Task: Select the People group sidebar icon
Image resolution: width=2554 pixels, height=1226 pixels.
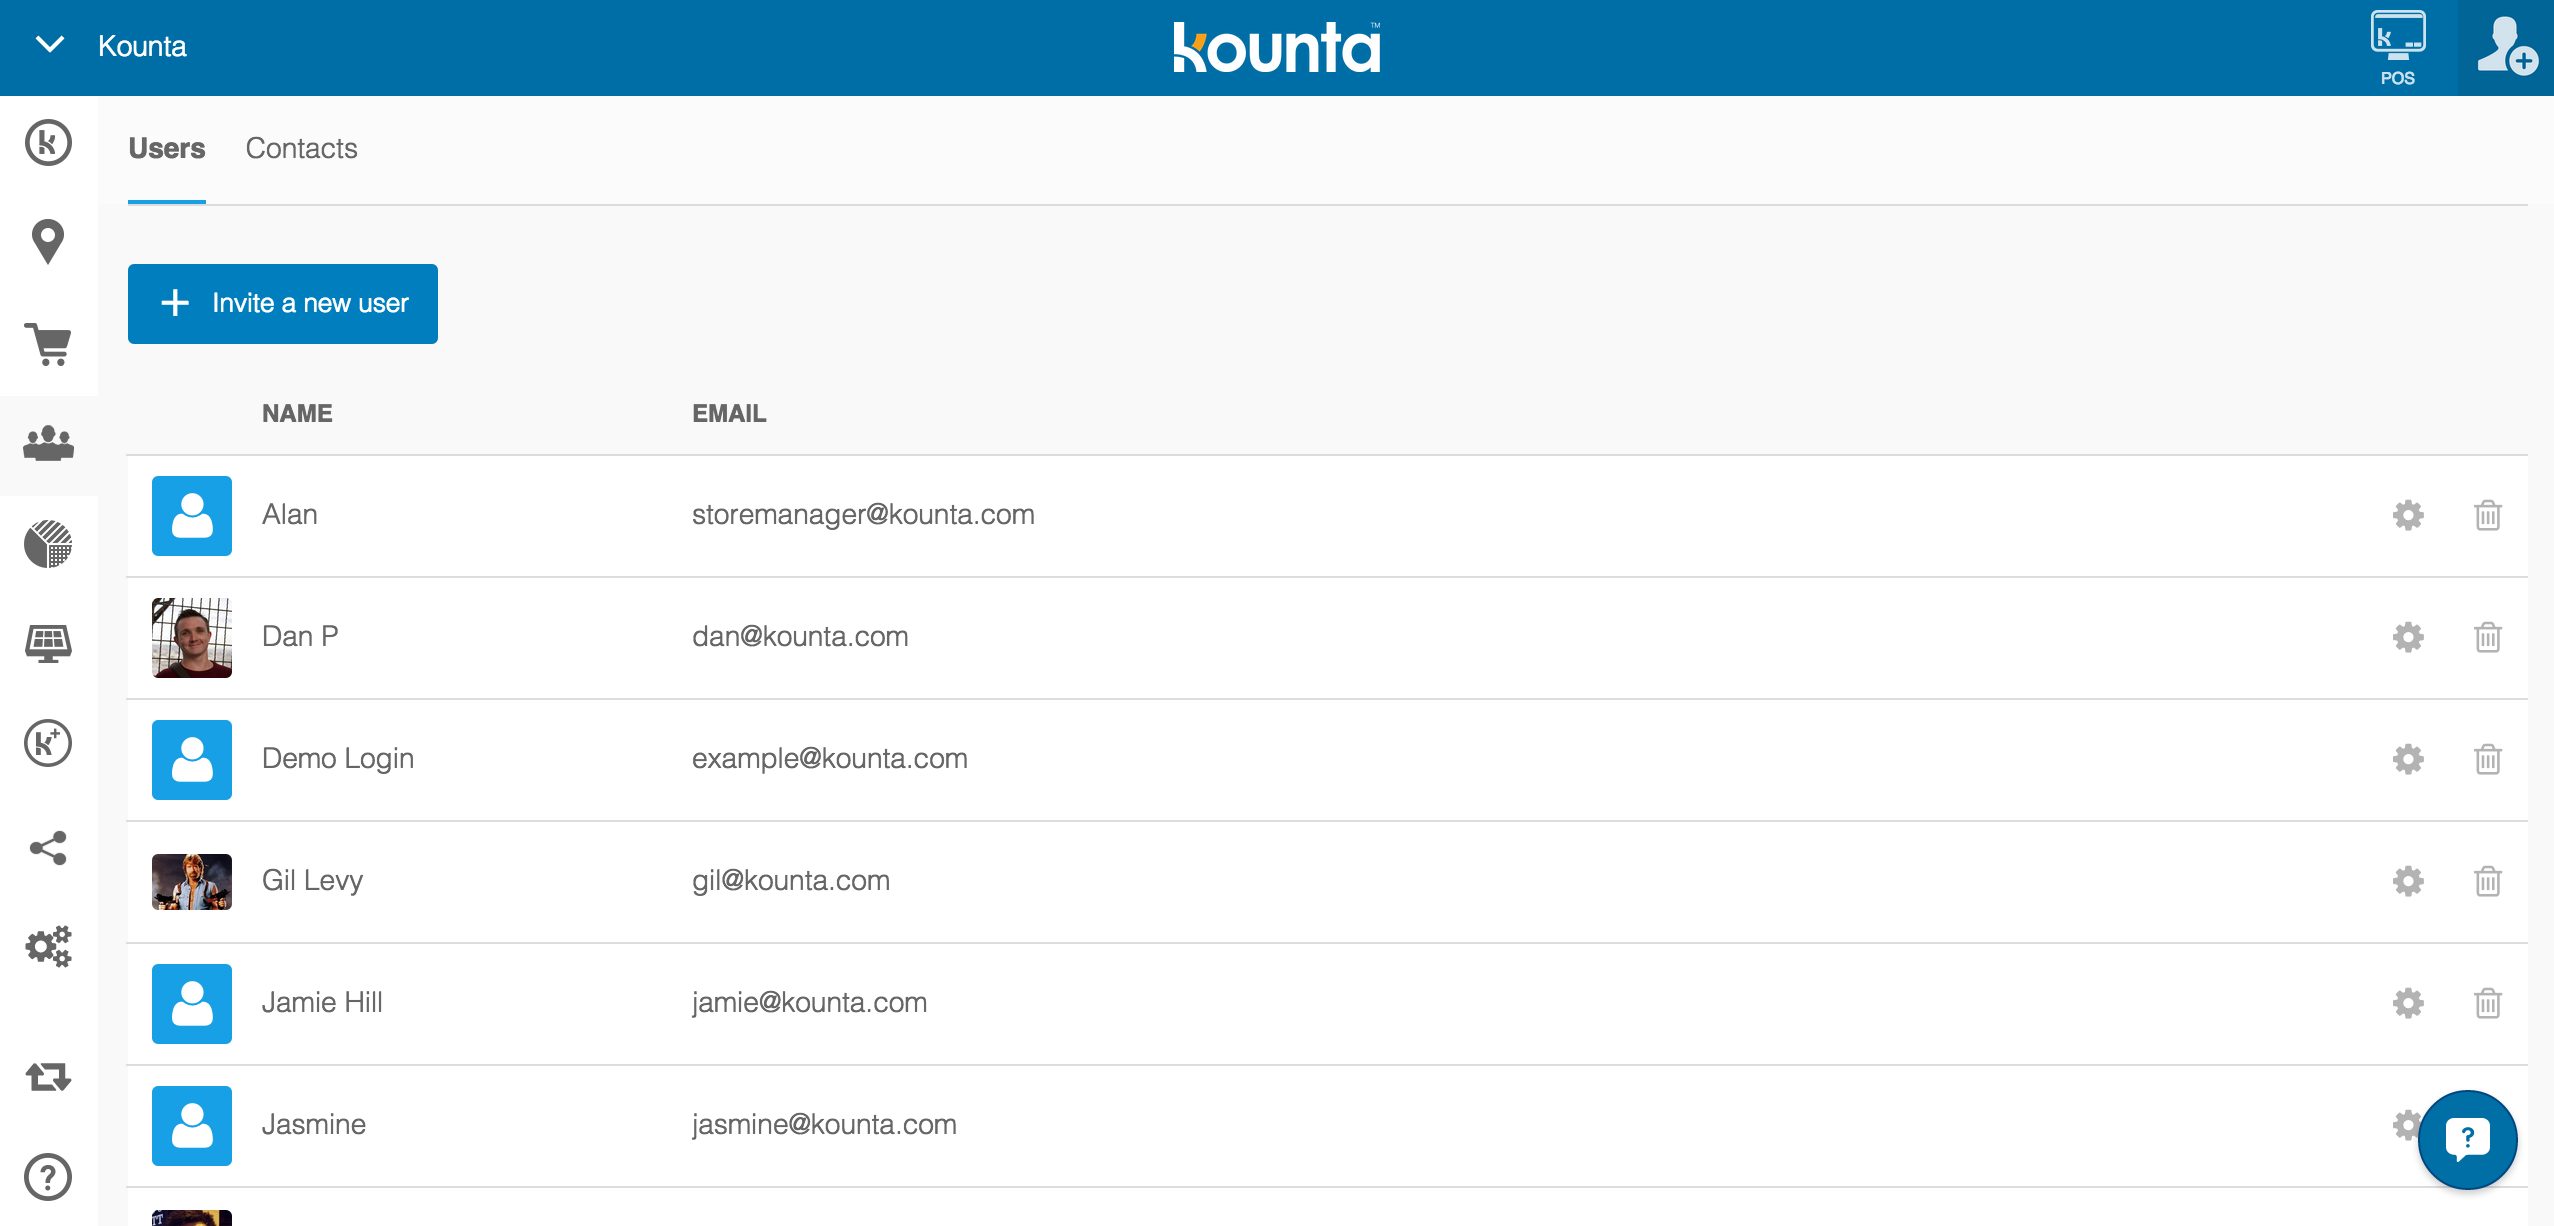Action: [x=48, y=444]
